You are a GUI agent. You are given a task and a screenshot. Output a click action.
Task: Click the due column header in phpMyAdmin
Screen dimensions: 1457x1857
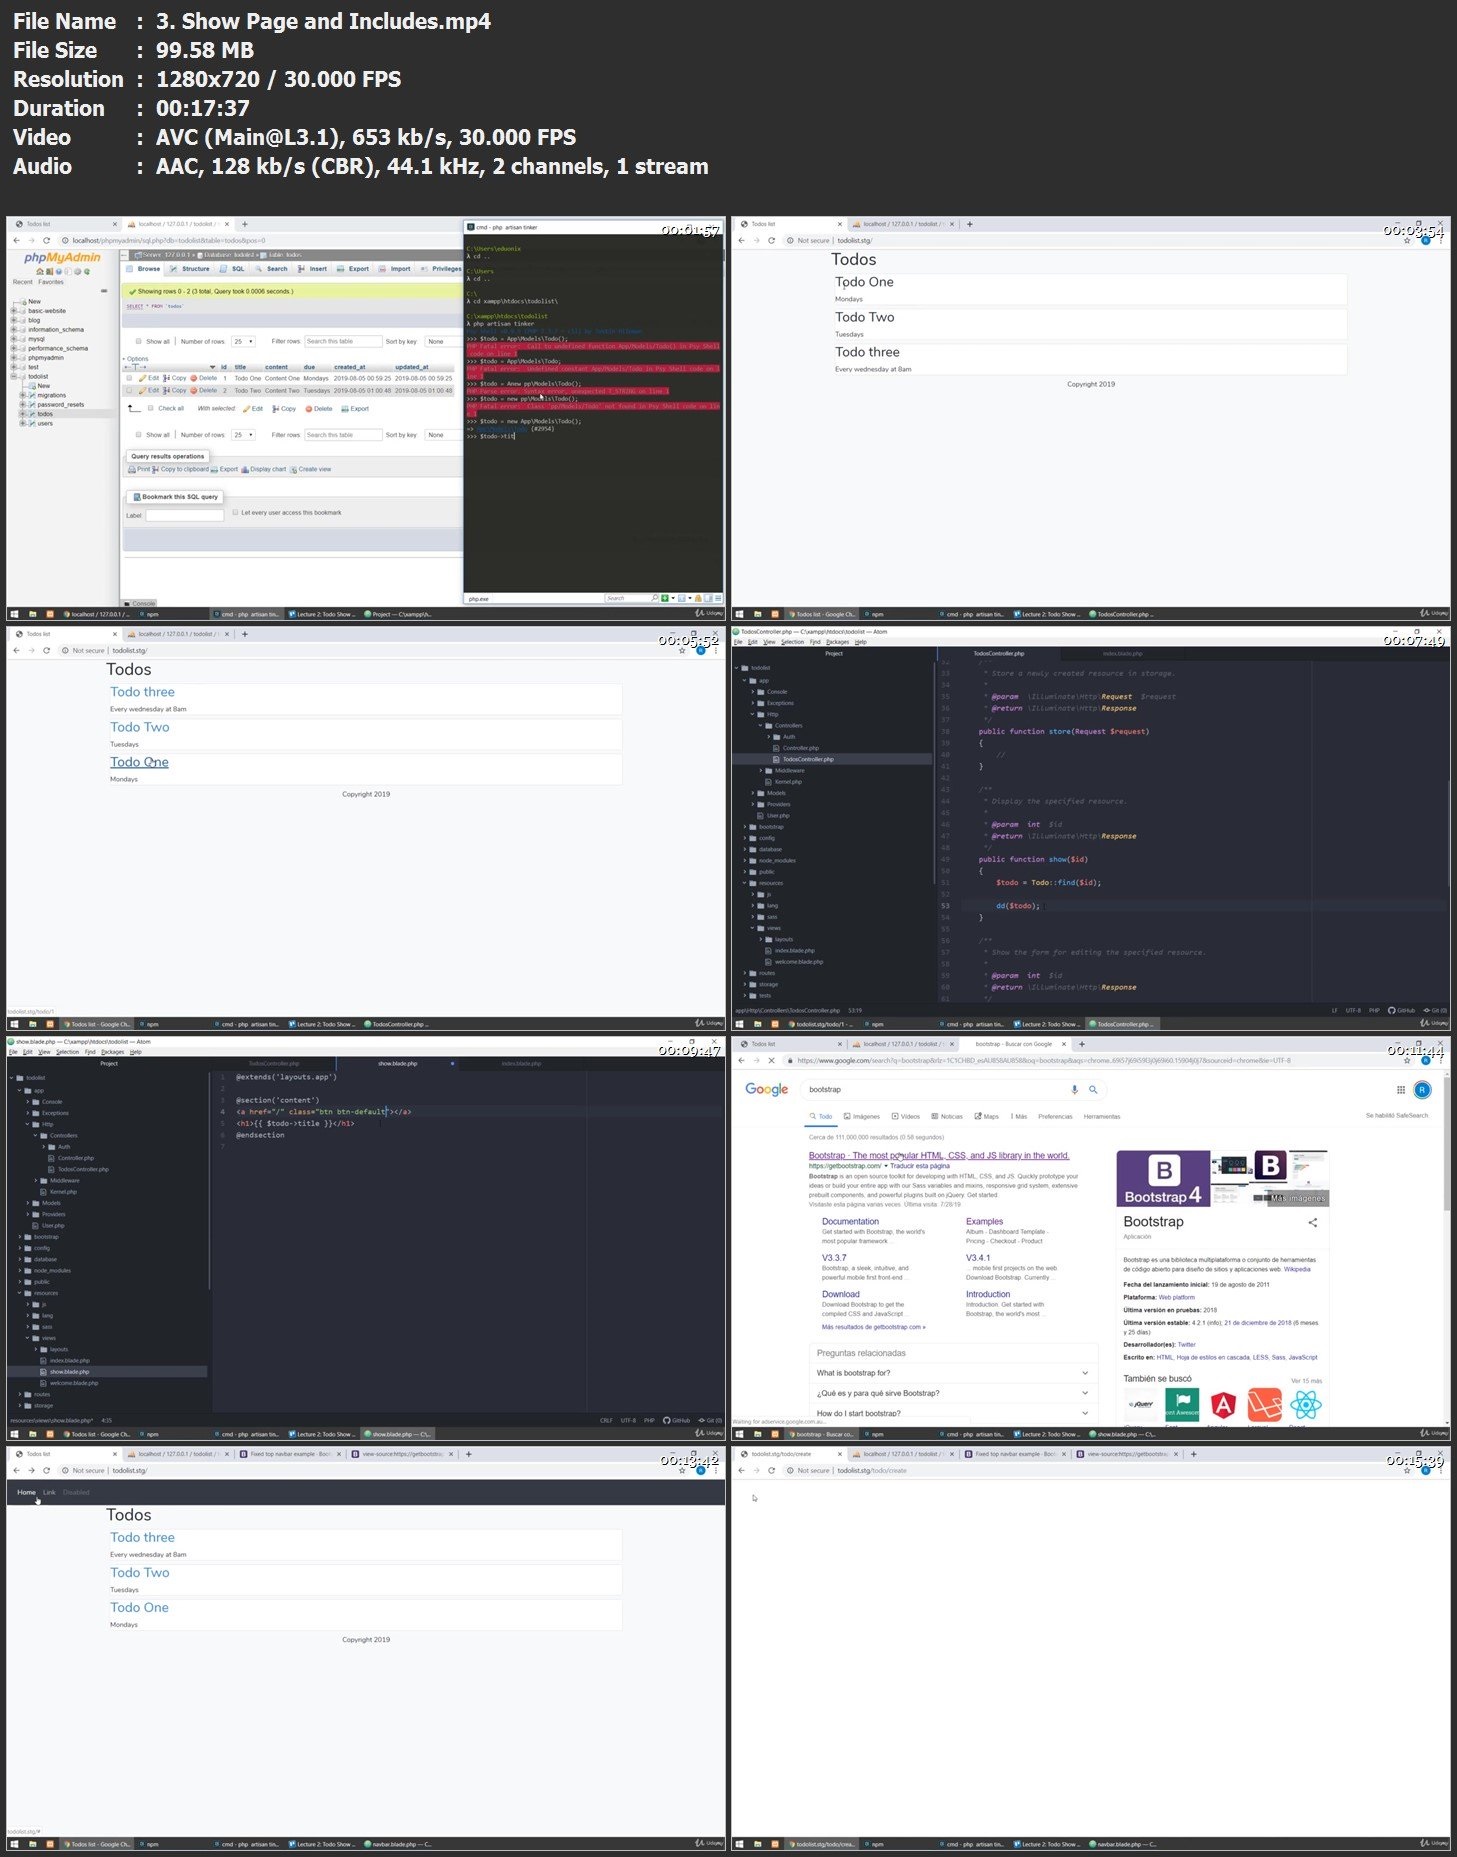click(310, 367)
